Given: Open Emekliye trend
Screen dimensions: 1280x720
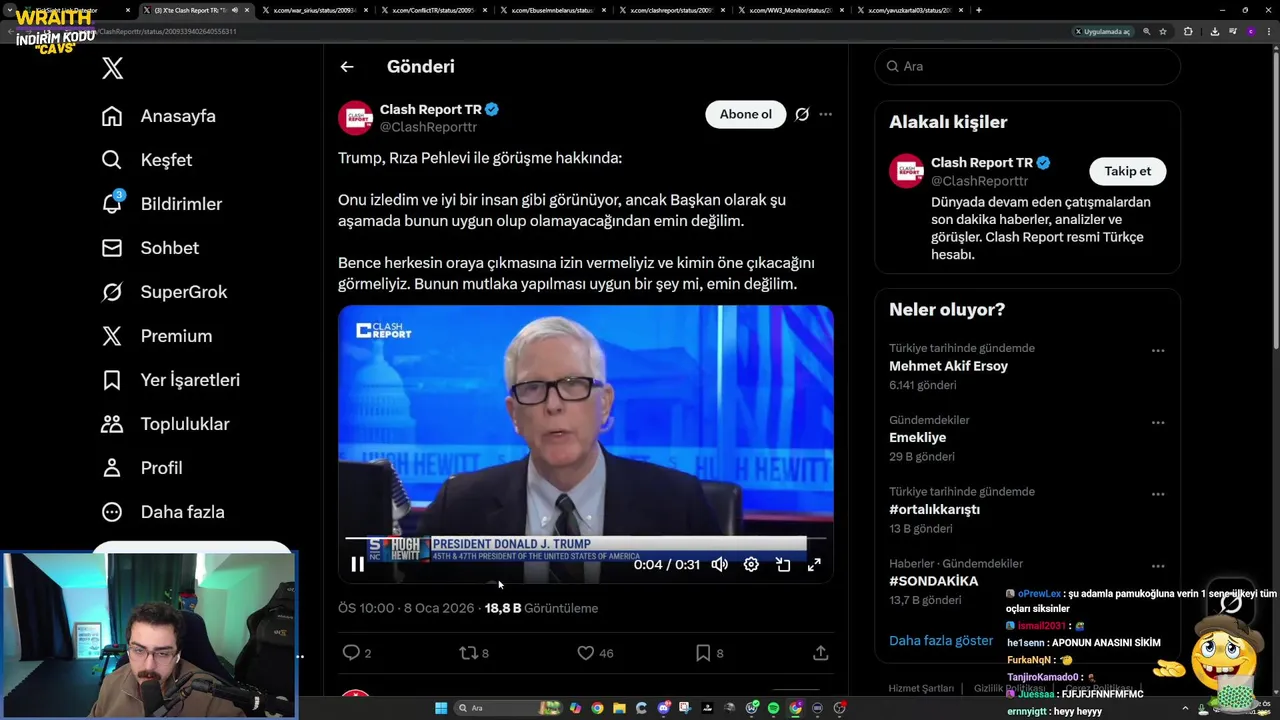Looking at the screenshot, I should [917, 438].
